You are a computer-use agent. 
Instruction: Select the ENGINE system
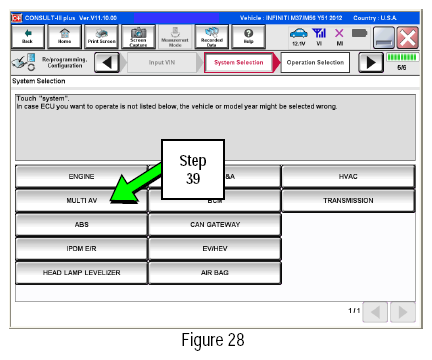click(x=81, y=176)
